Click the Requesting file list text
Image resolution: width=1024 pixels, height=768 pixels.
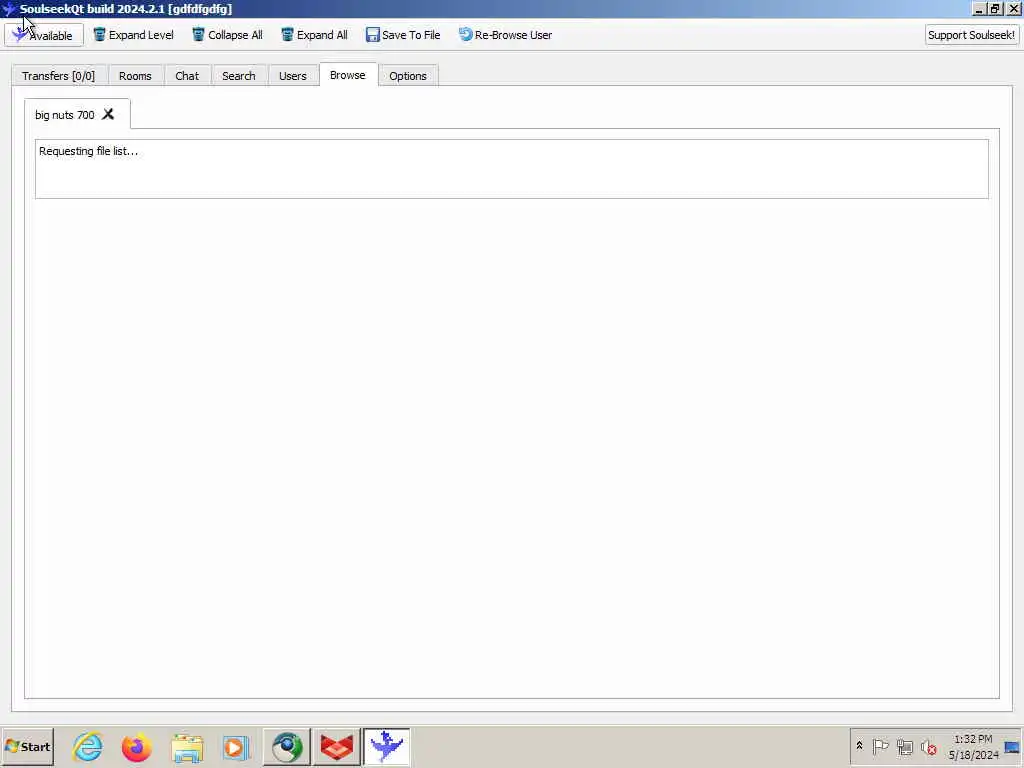(x=88, y=151)
